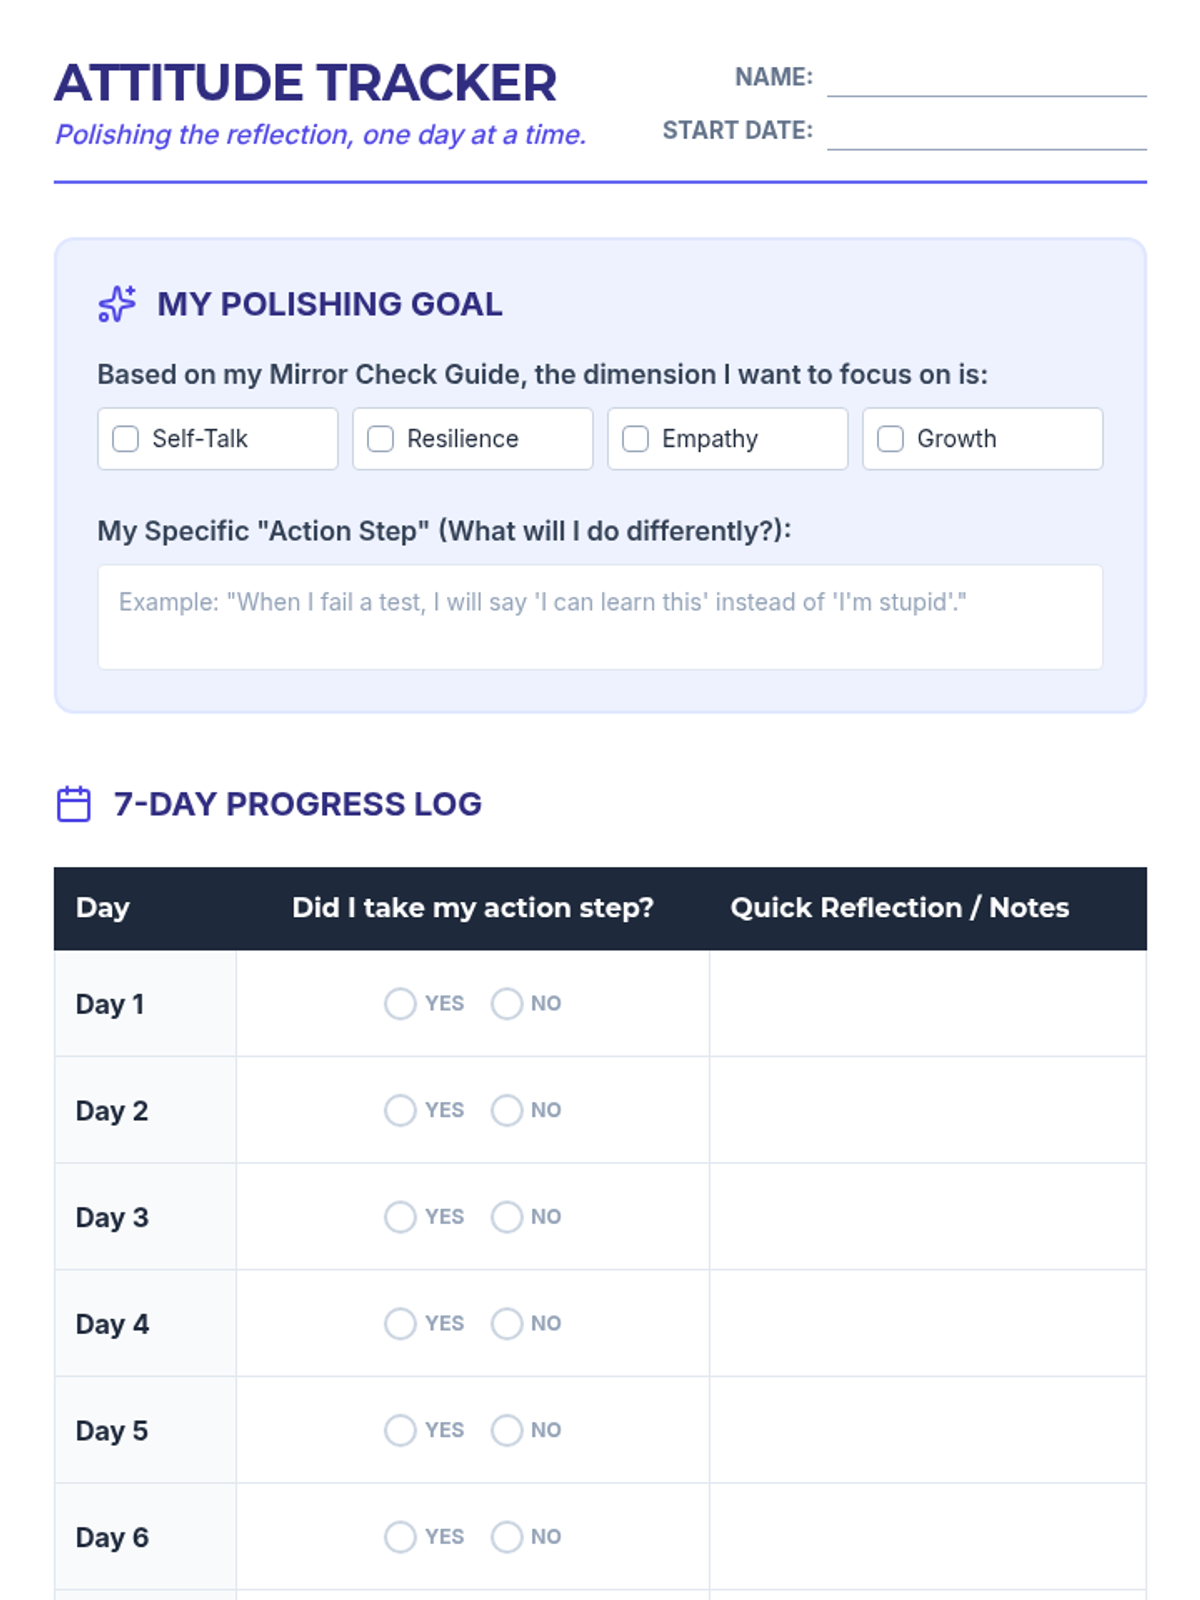Select YES for Day 6
1200x1600 pixels.
(x=400, y=1537)
